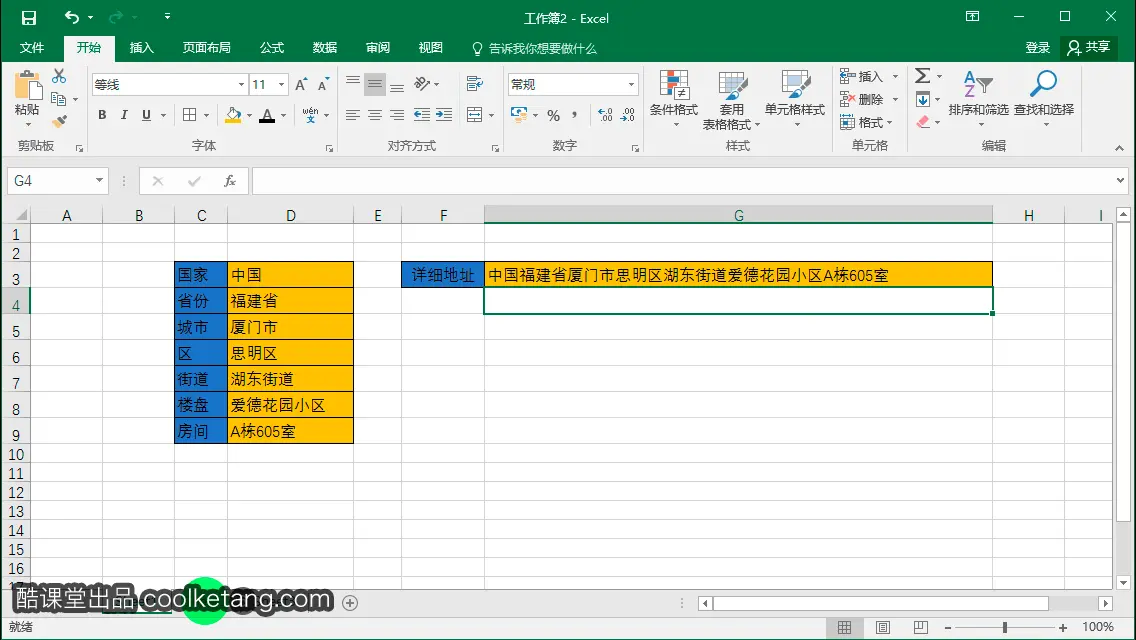Viewport: 1136px width, 640px height.
Task: Click the Decrease Decimal icon
Action: tap(627, 115)
